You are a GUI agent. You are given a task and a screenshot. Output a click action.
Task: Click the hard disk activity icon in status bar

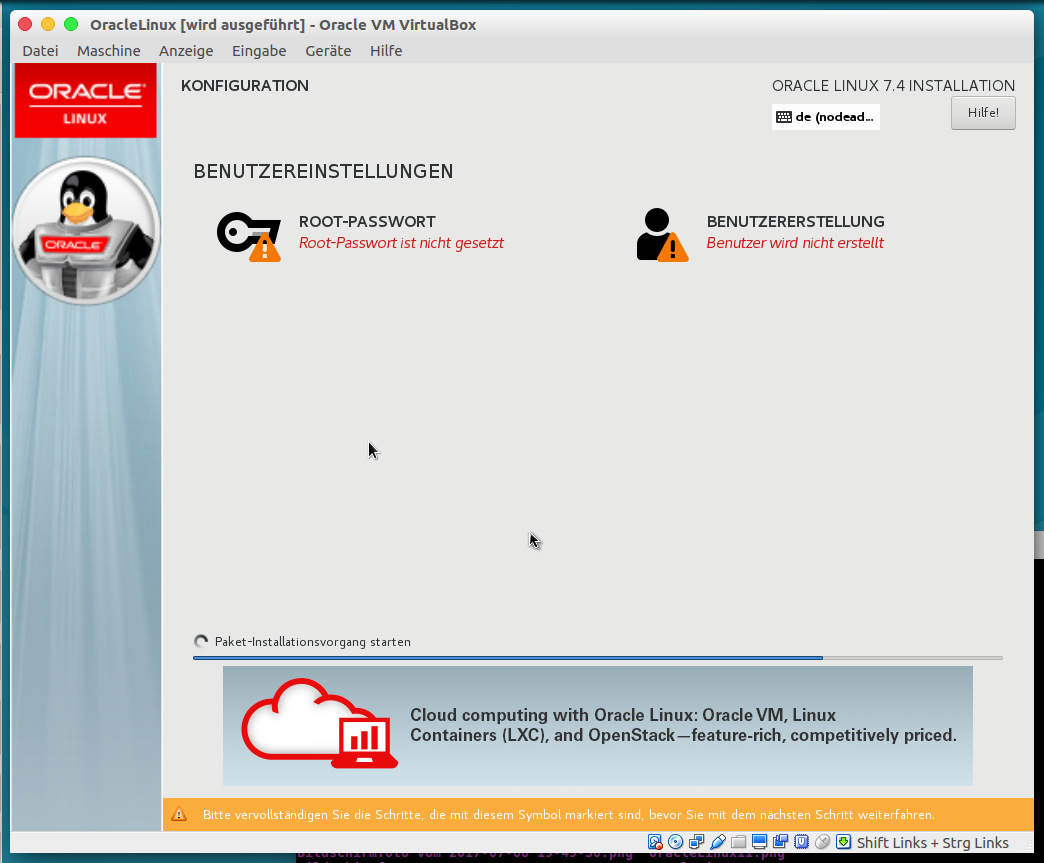(655, 841)
